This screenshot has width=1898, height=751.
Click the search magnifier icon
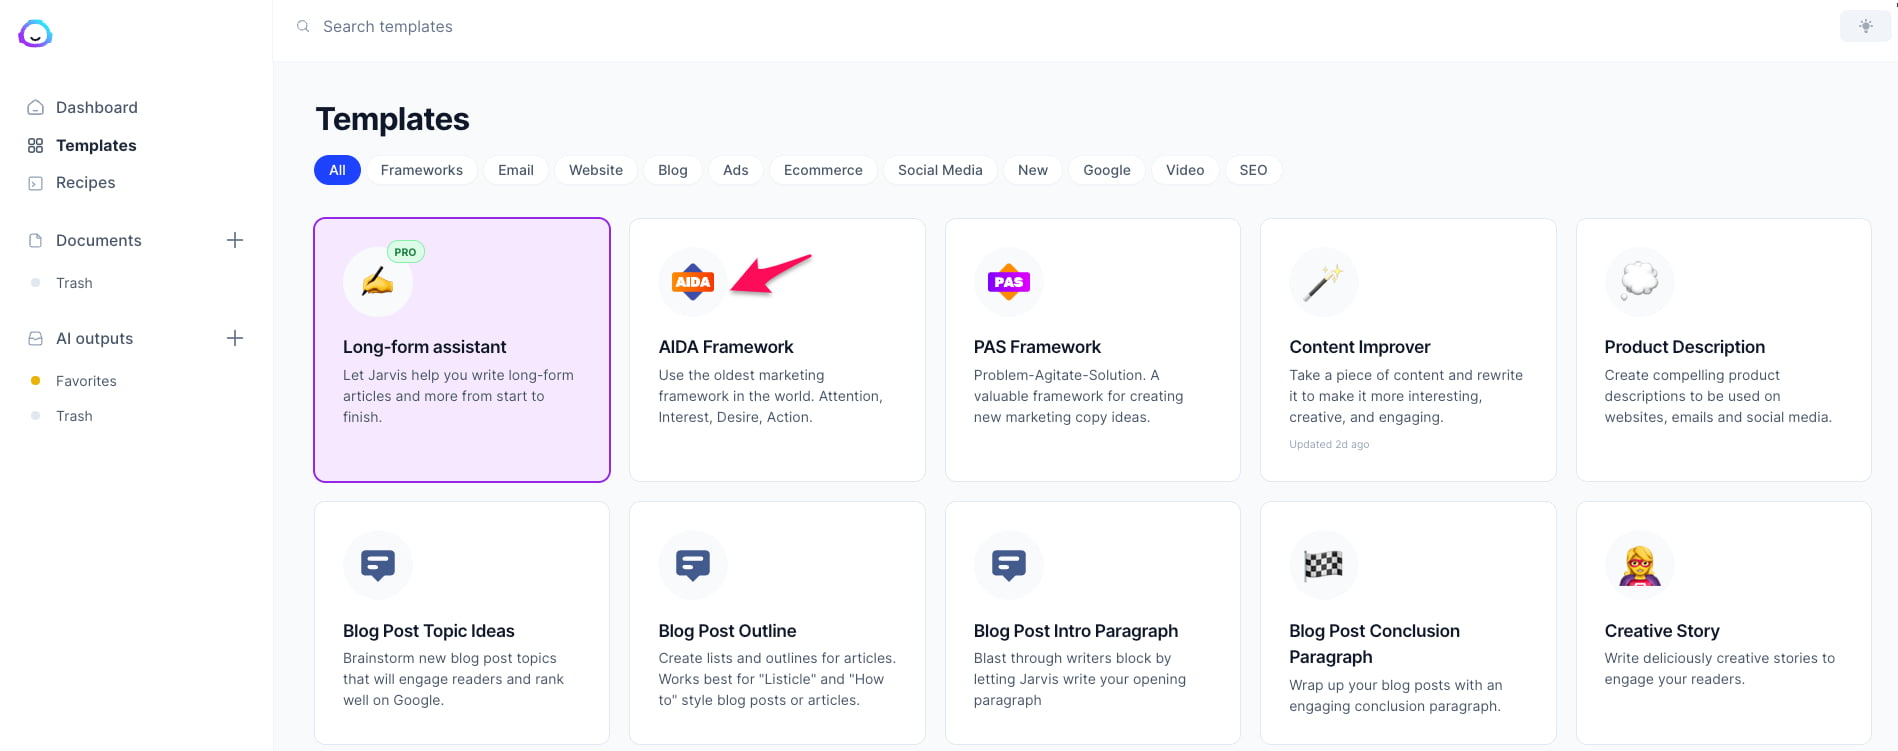point(303,26)
